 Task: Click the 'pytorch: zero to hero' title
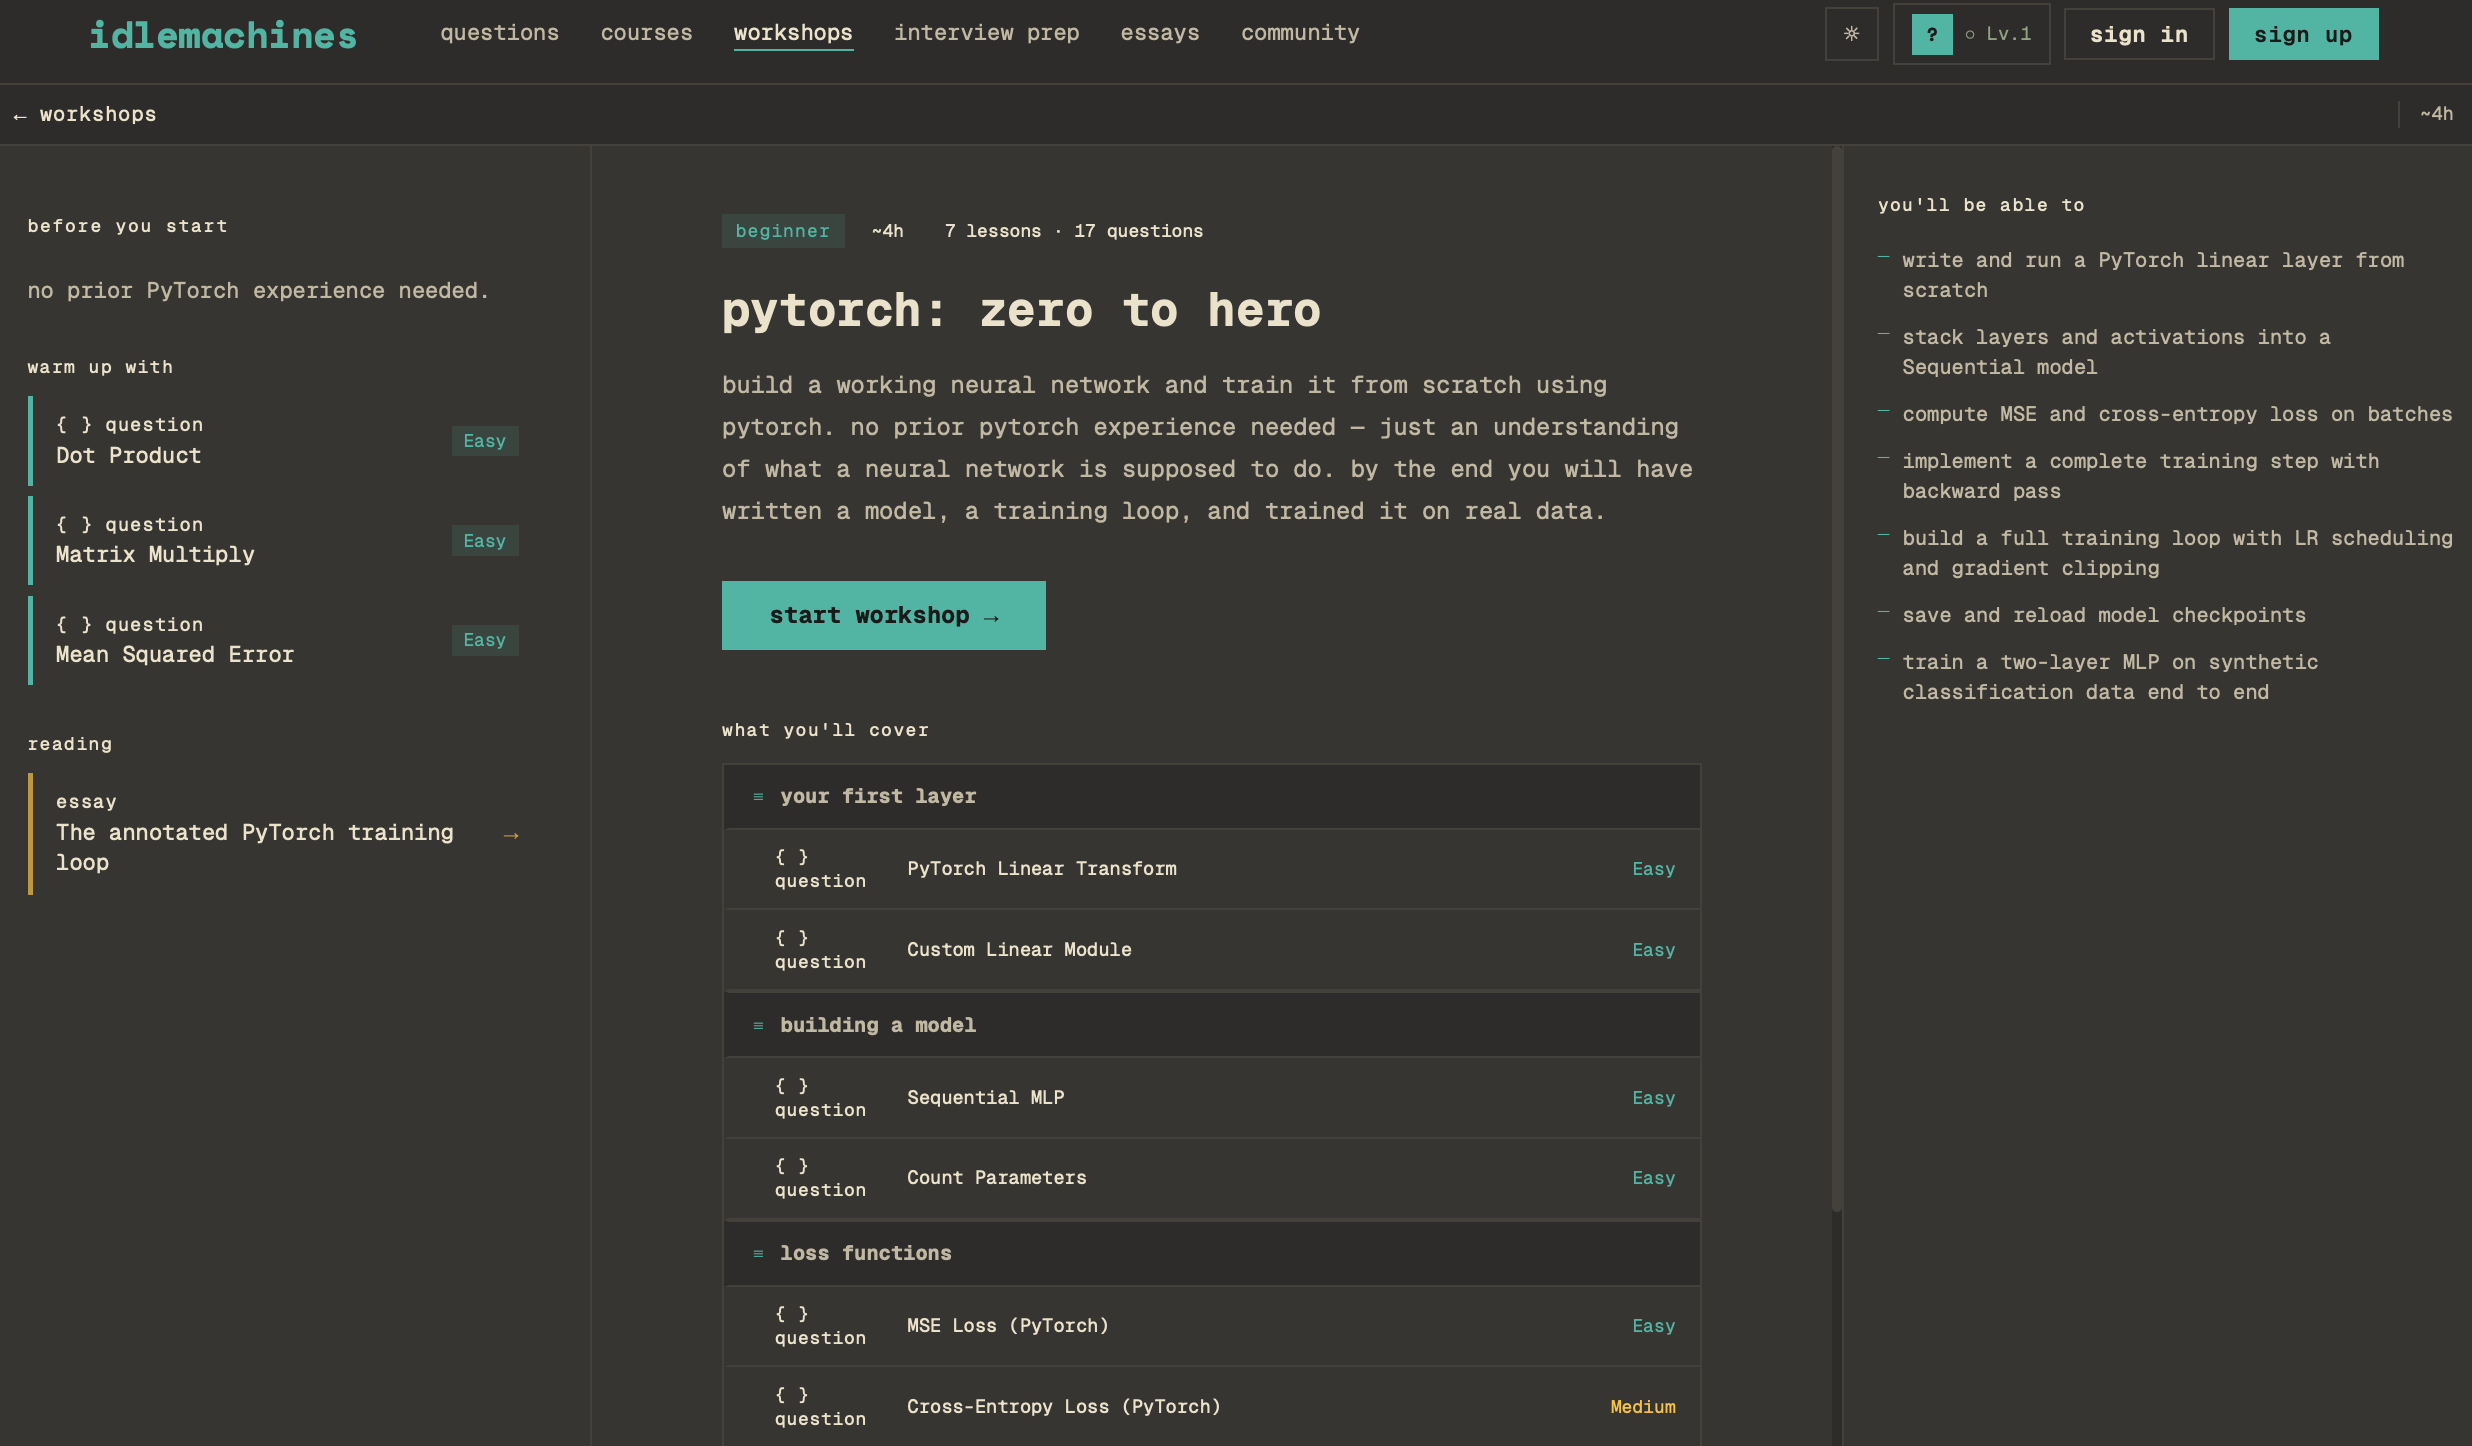pos(1021,311)
